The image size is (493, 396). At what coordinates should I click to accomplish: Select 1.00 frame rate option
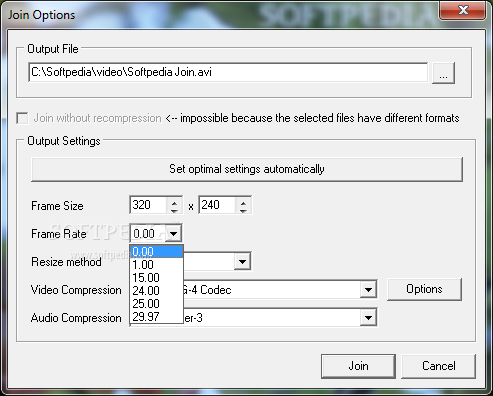tap(157, 265)
